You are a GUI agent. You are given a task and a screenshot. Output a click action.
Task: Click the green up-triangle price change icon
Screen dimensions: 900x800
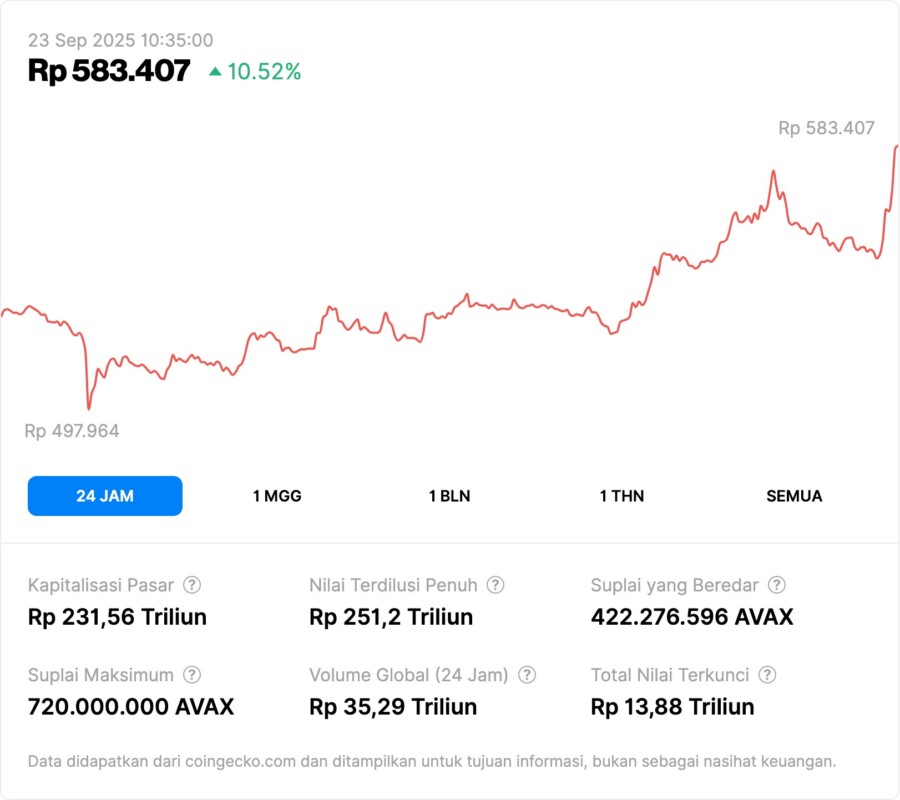coord(215,72)
